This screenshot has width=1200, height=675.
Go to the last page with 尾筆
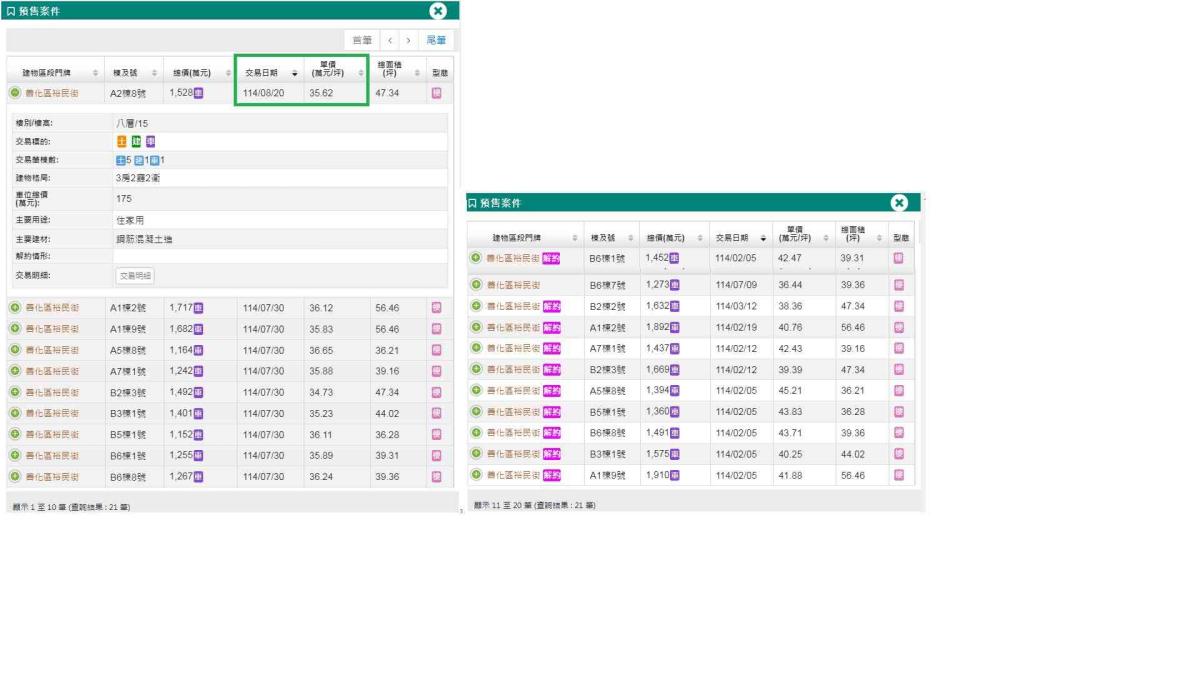tap(437, 40)
